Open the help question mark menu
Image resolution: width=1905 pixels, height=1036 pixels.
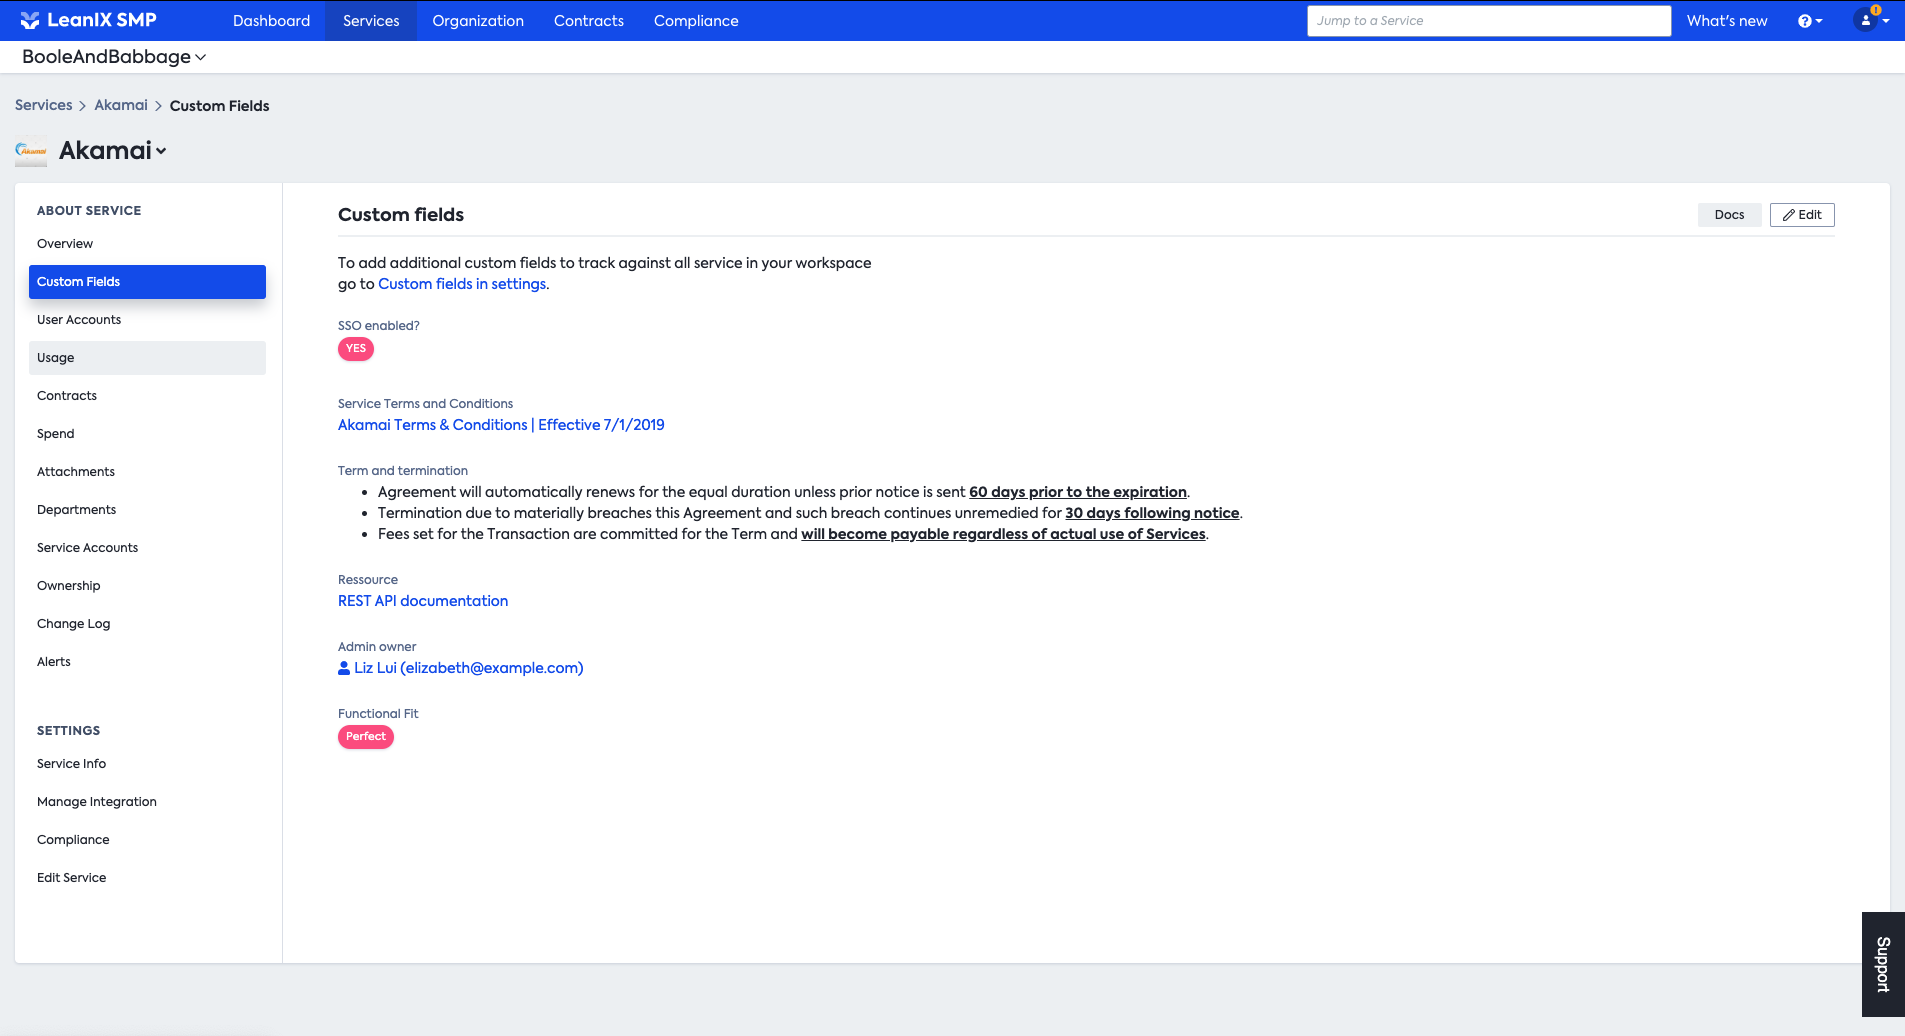(x=1810, y=21)
